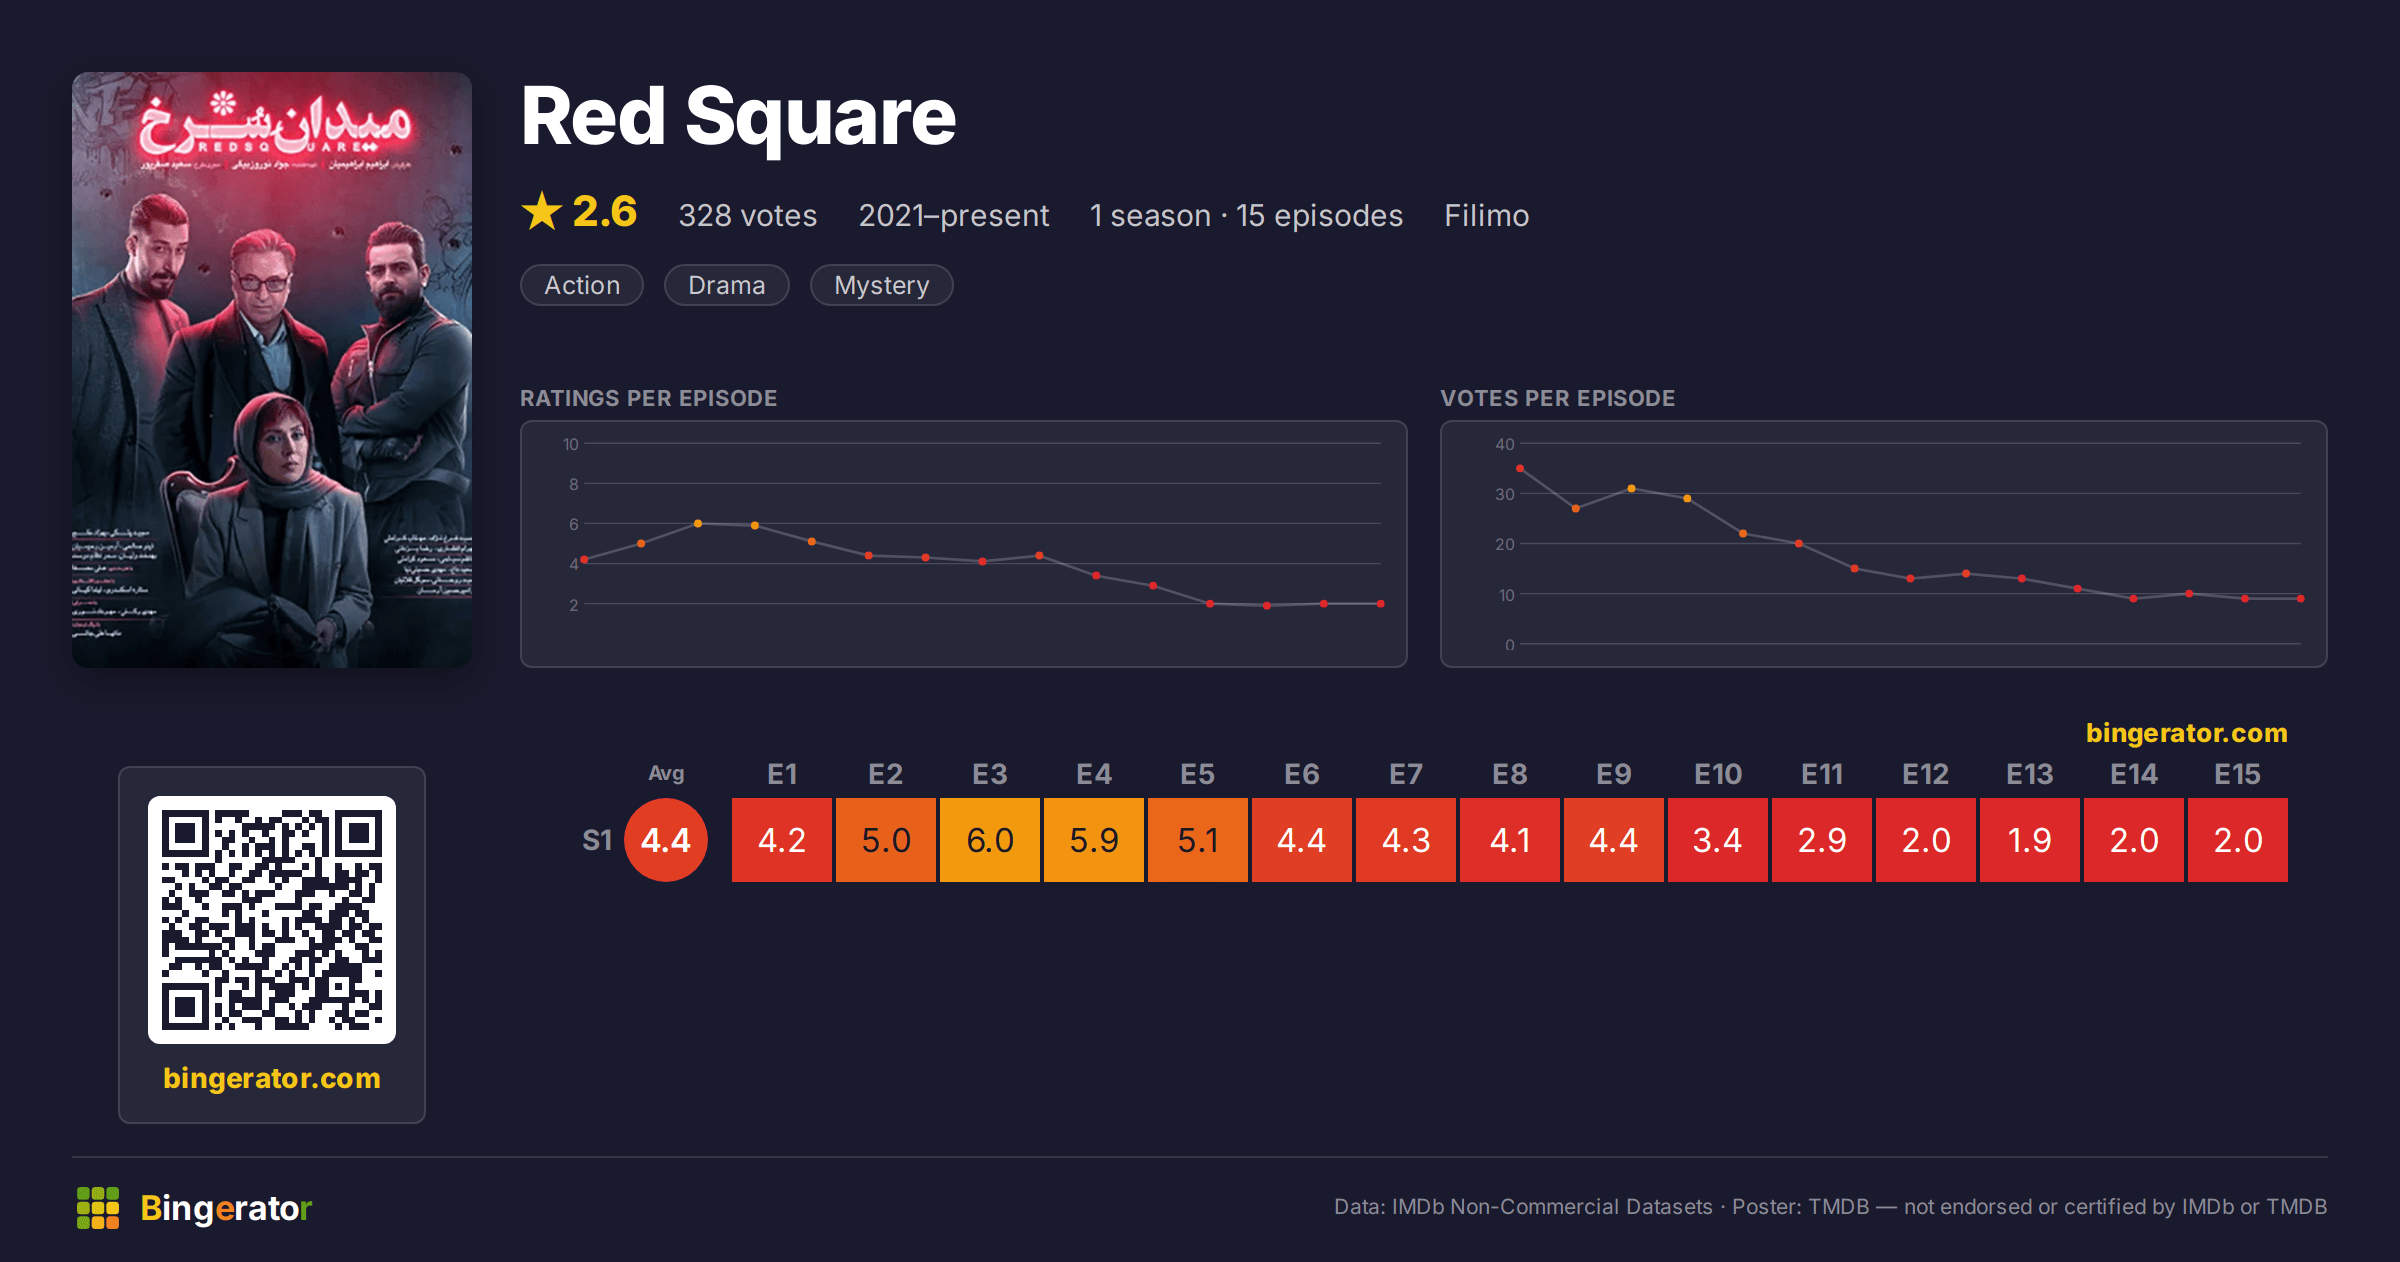
Task: Open bingerator.com link under the QR code
Action: [x=272, y=1078]
